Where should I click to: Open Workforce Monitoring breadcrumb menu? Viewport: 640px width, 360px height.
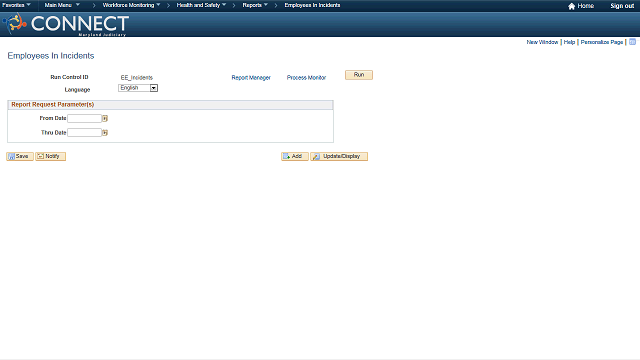(131, 5)
